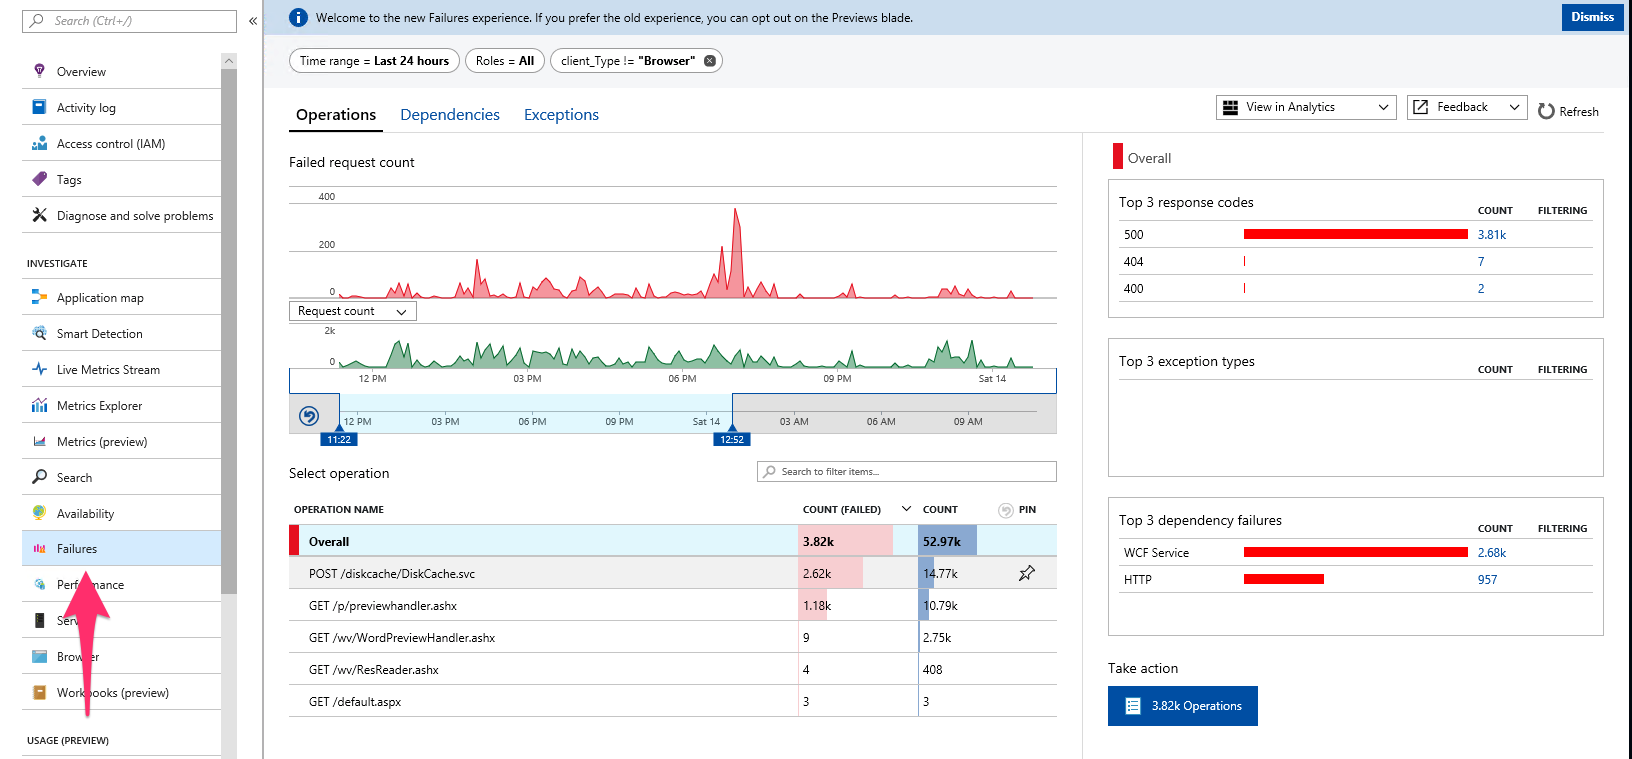The image size is (1632, 759).
Task: Remove the client_Type filter
Action: point(710,61)
